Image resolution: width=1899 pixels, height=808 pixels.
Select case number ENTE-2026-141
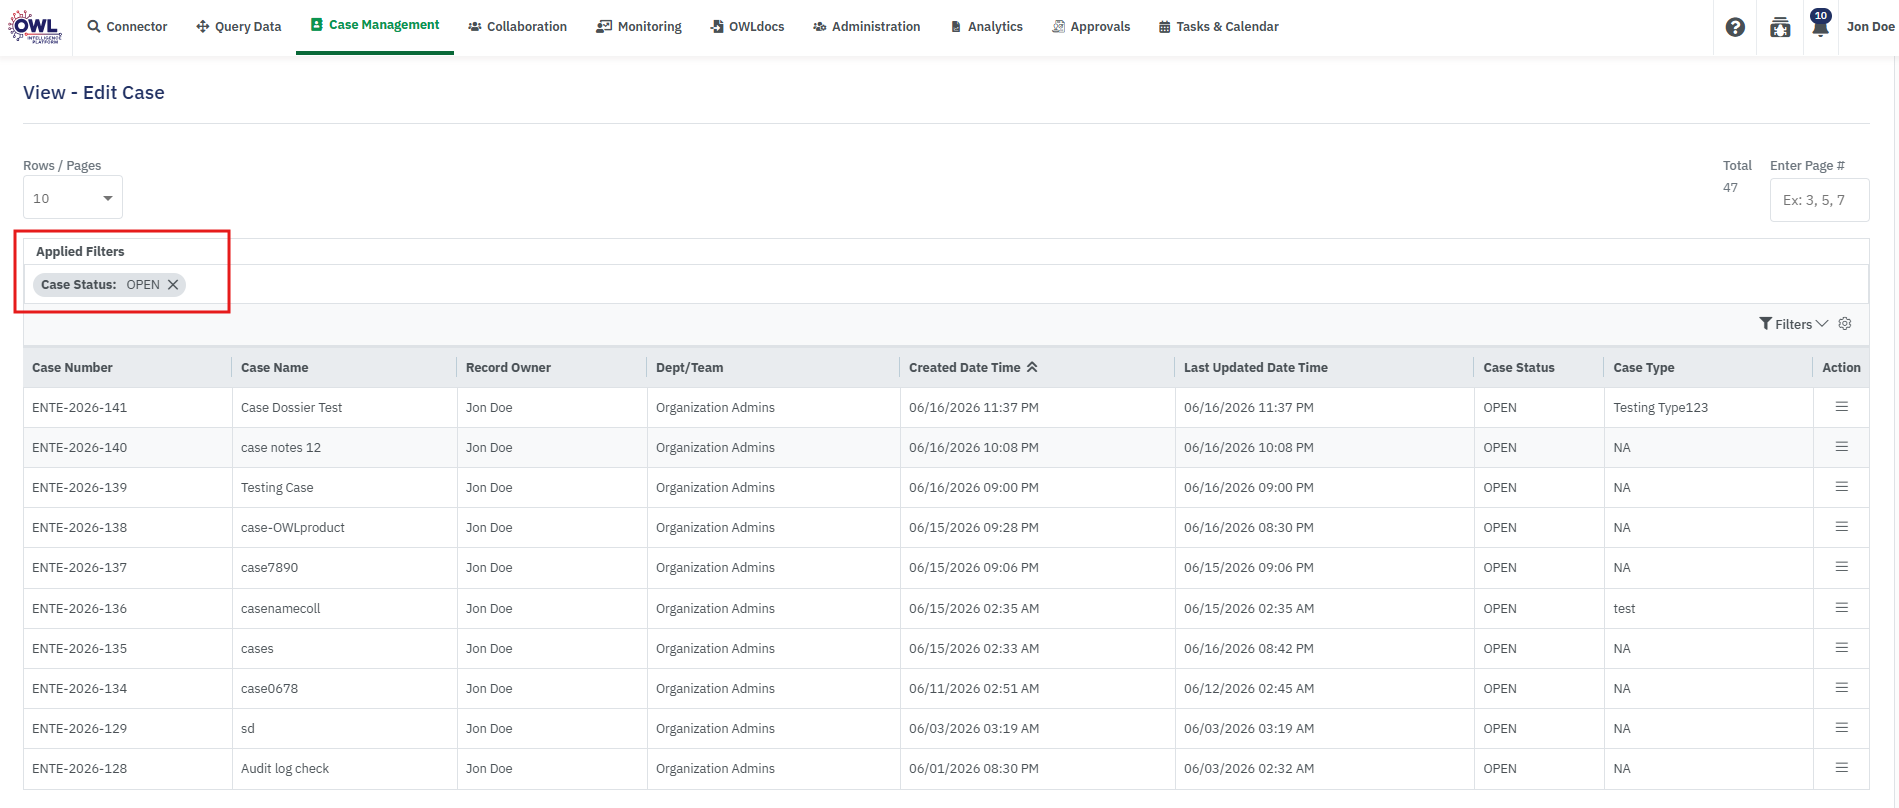pyautogui.click(x=80, y=408)
